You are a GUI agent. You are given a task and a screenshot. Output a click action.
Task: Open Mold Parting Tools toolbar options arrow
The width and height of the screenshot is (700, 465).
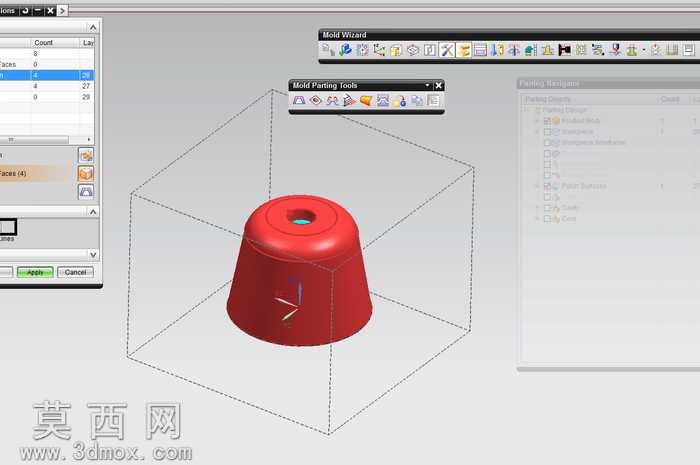point(427,85)
